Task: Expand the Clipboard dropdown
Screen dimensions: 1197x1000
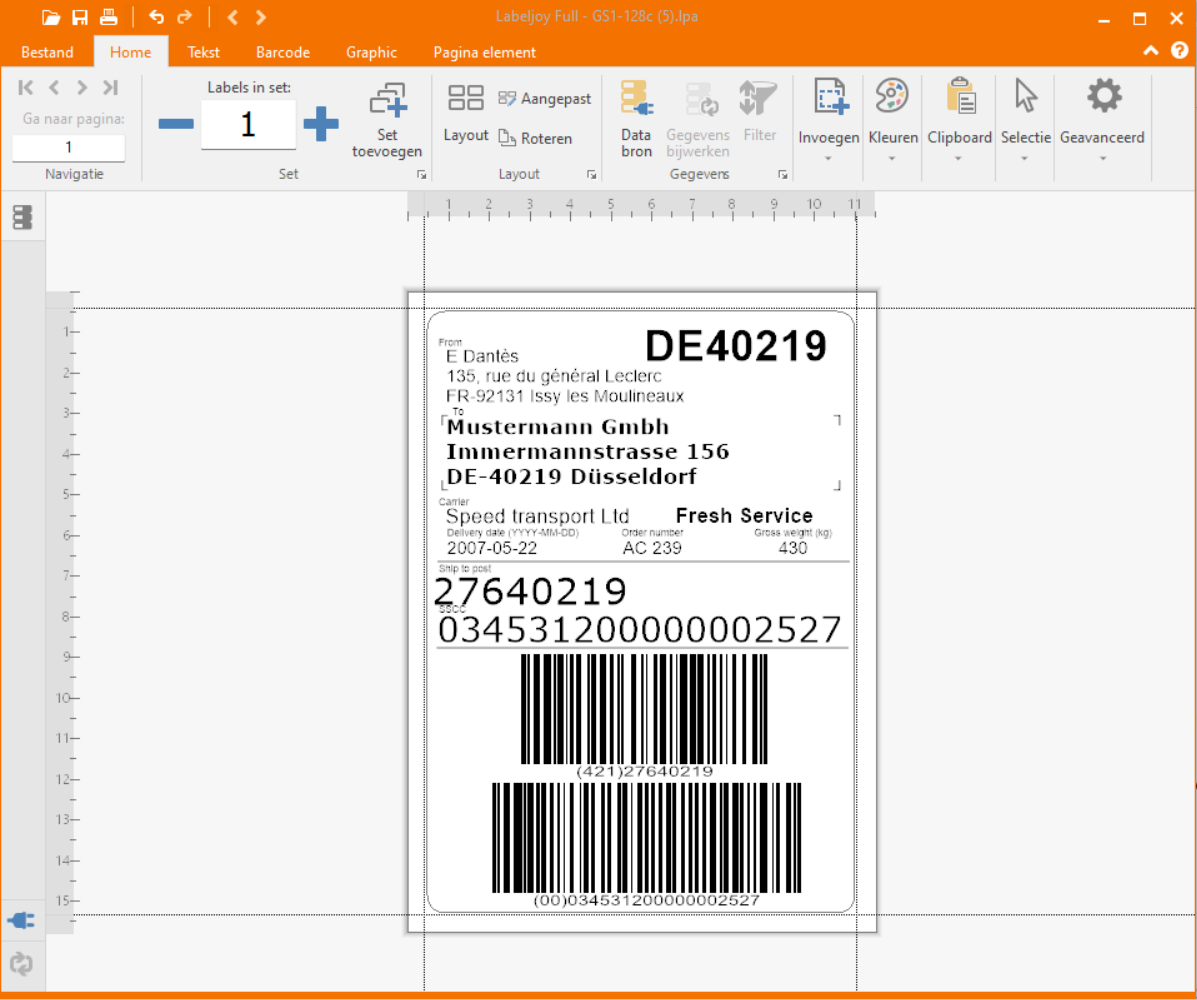Action: [x=960, y=120]
